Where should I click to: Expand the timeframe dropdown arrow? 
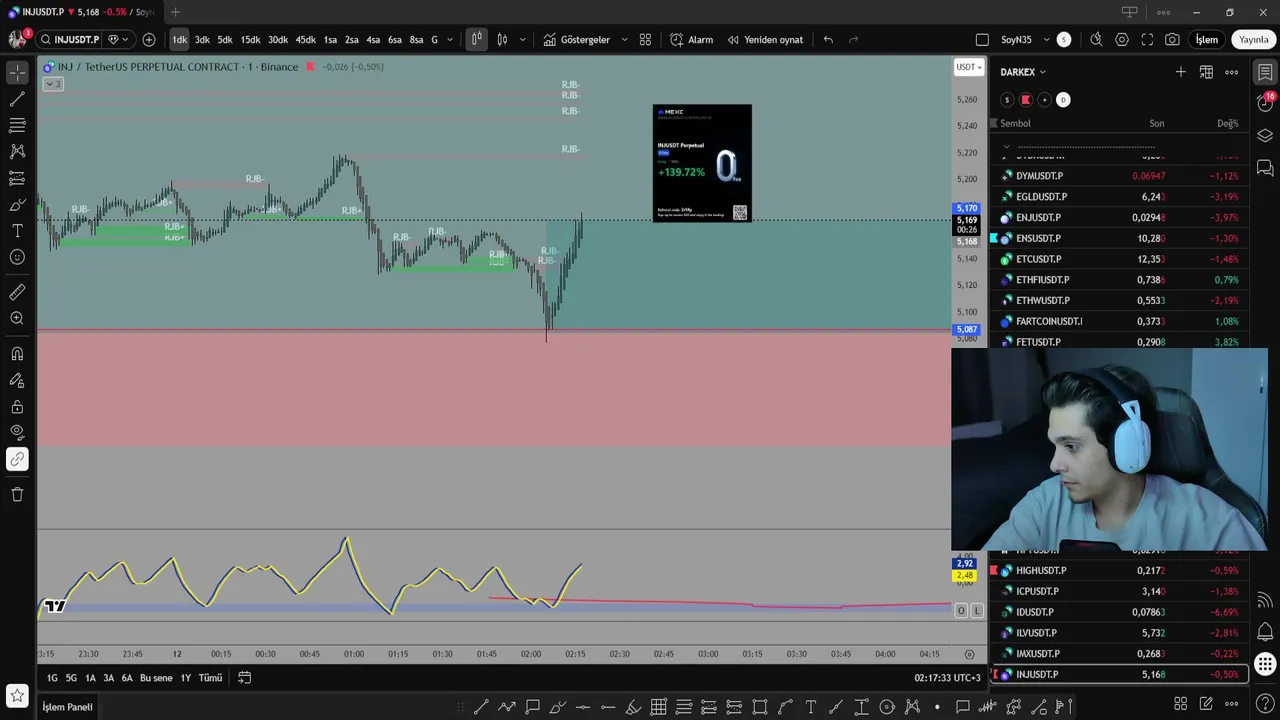pyautogui.click(x=450, y=40)
